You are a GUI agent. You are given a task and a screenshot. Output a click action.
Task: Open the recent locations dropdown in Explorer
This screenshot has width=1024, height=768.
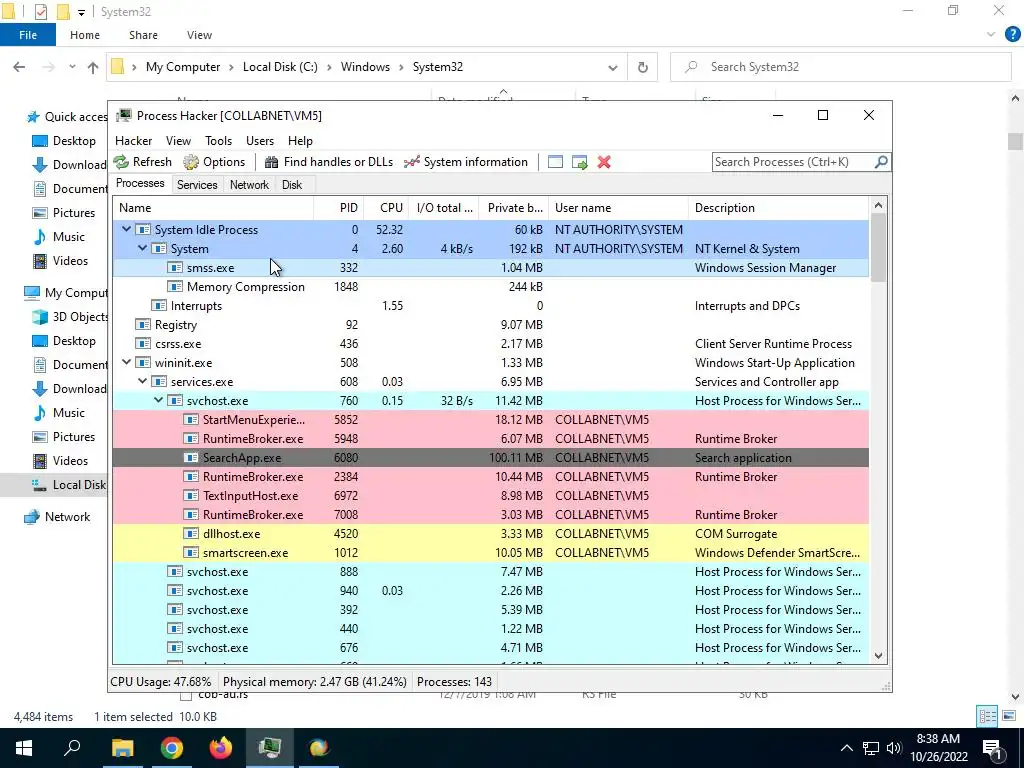(x=72, y=67)
